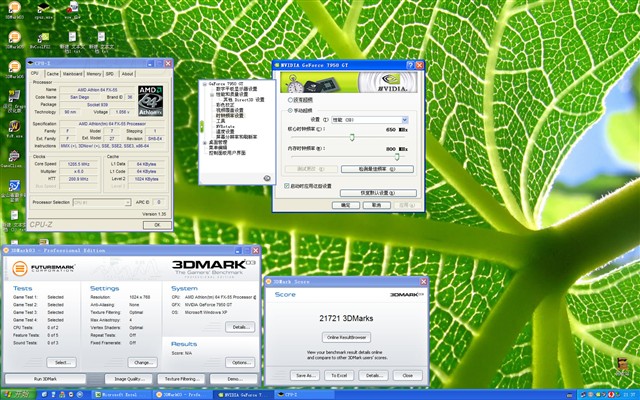Open Image Quality... in 3DMark03
Viewport: 640px width, 400px height.
click(x=128, y=379)
